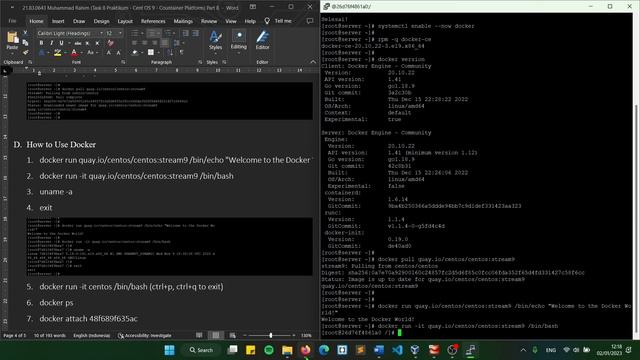Click the Comments icon in Word's title area
The image size is (640, 360).
click(310, 21)
